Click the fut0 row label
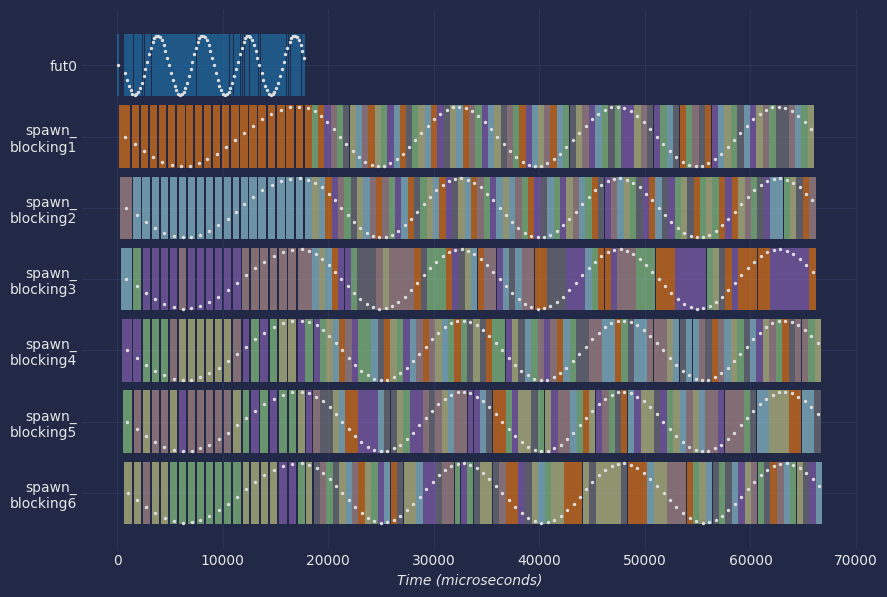Viewport: 887px width, 597px height. [x=63, y=66]
